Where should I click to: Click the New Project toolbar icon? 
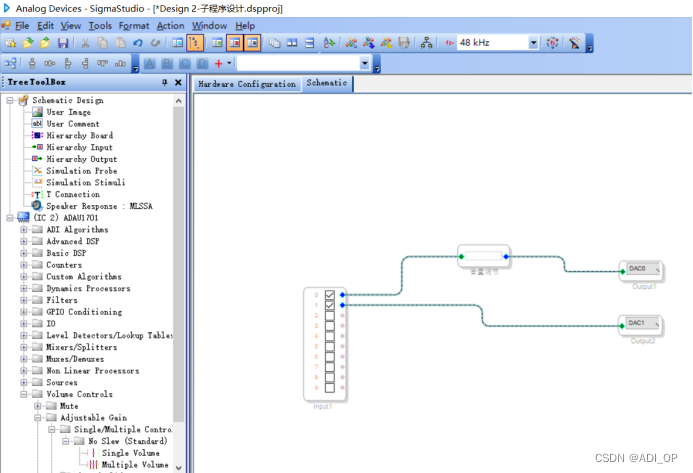(x=11, y=43)
